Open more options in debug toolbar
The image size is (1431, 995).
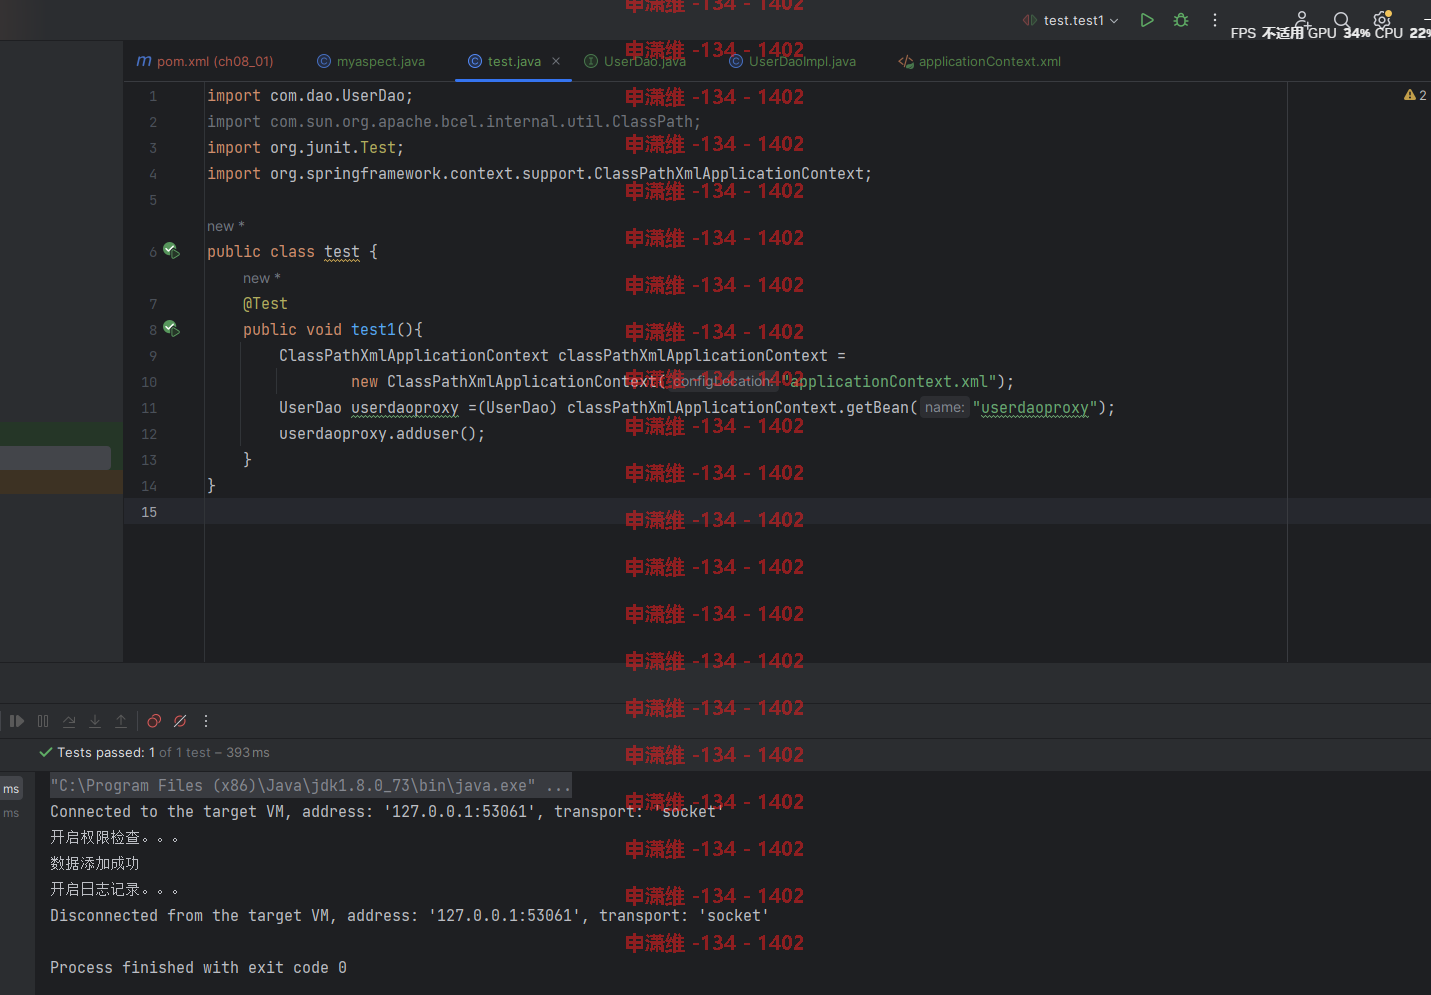[206, 721]
